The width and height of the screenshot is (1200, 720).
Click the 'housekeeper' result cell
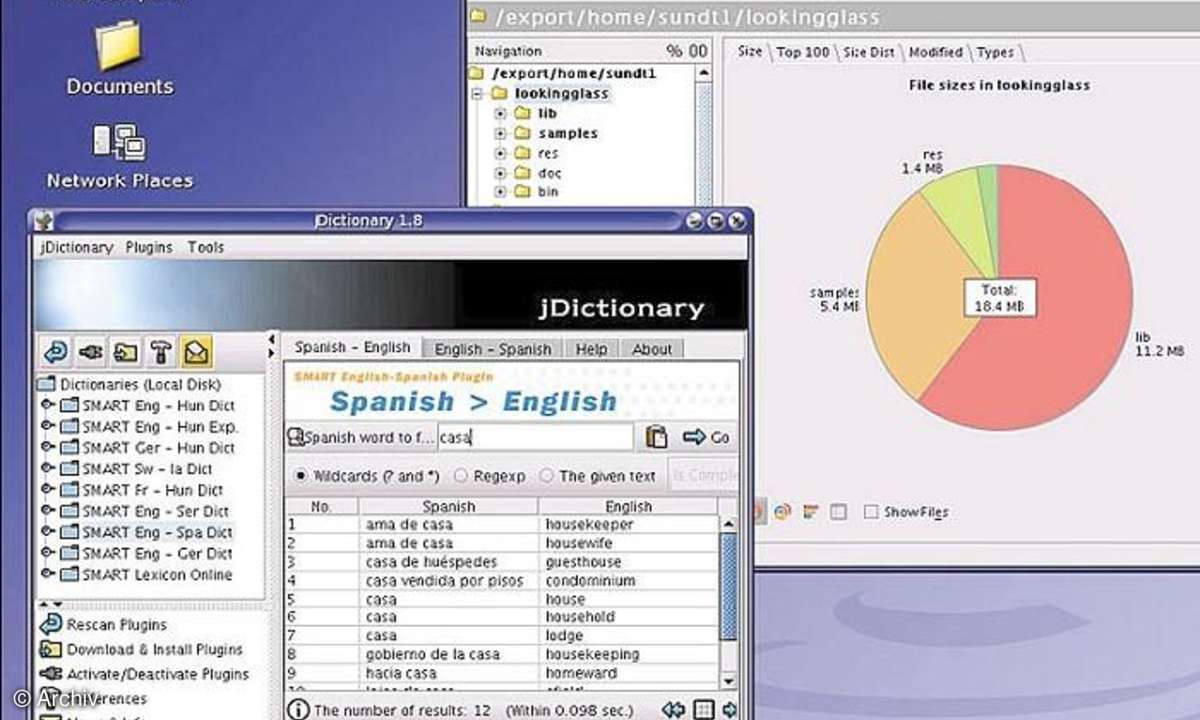(628, 524)
